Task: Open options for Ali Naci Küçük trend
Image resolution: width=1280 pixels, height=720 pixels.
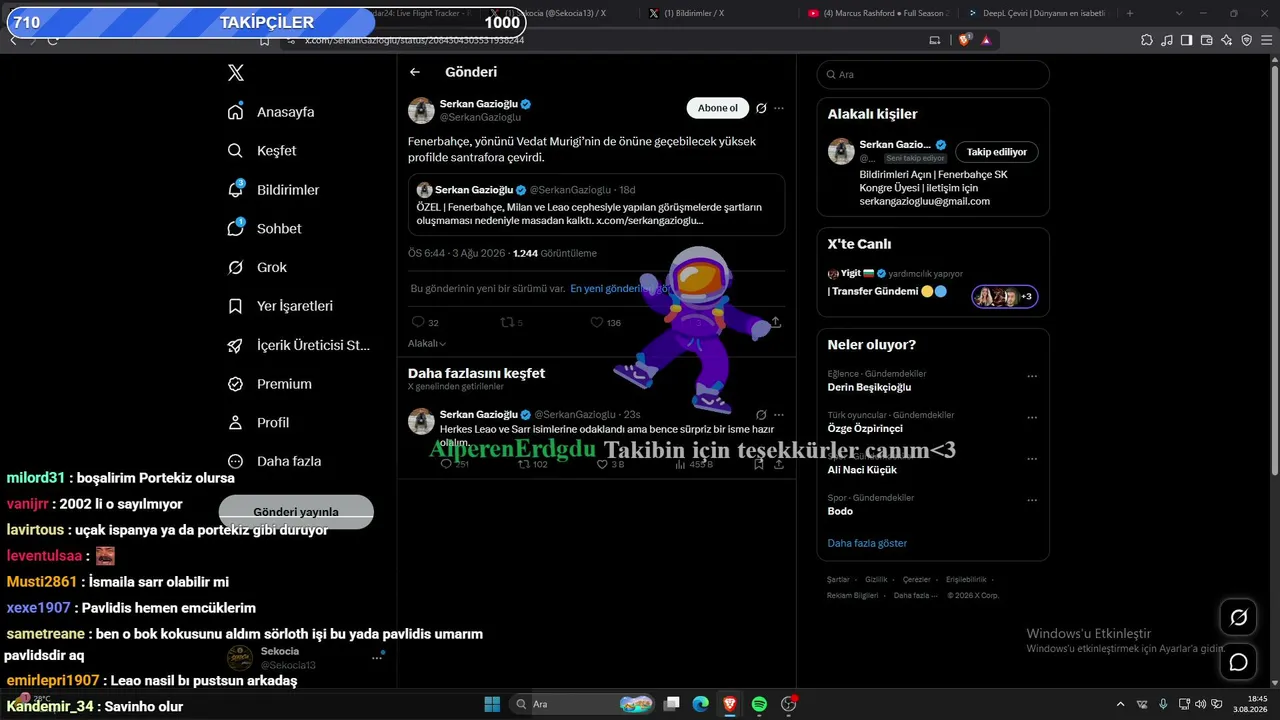Action: (x=1032, y=459)
